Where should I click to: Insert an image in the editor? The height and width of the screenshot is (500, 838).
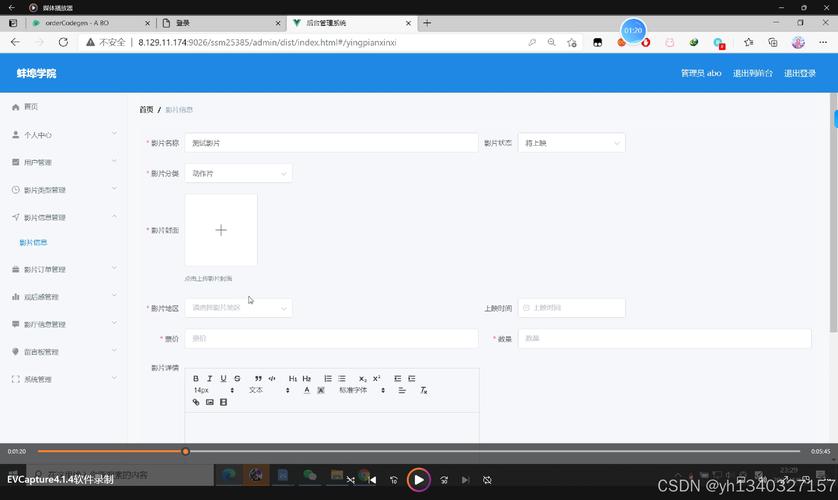point(210,402)
